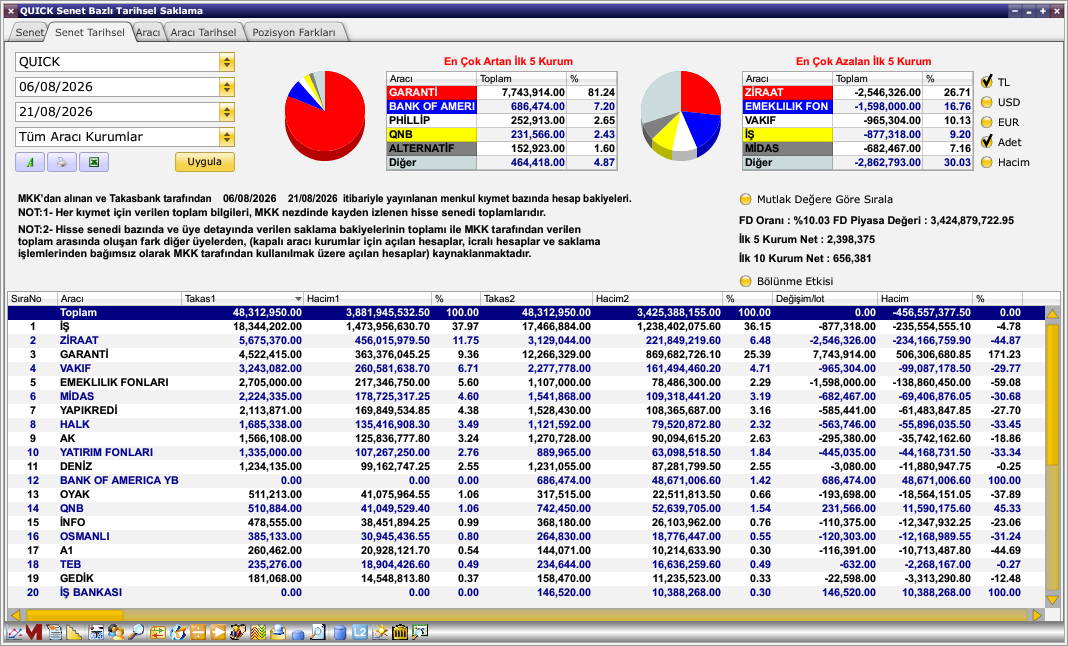Click the sun-star chart icon
Screen dimensions: 1068x646
tap(380, 632)
